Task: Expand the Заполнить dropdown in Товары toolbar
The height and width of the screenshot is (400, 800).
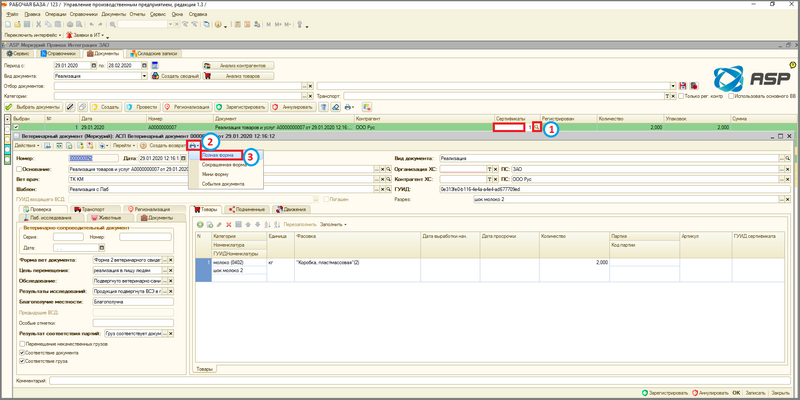Action: (333, 224)
